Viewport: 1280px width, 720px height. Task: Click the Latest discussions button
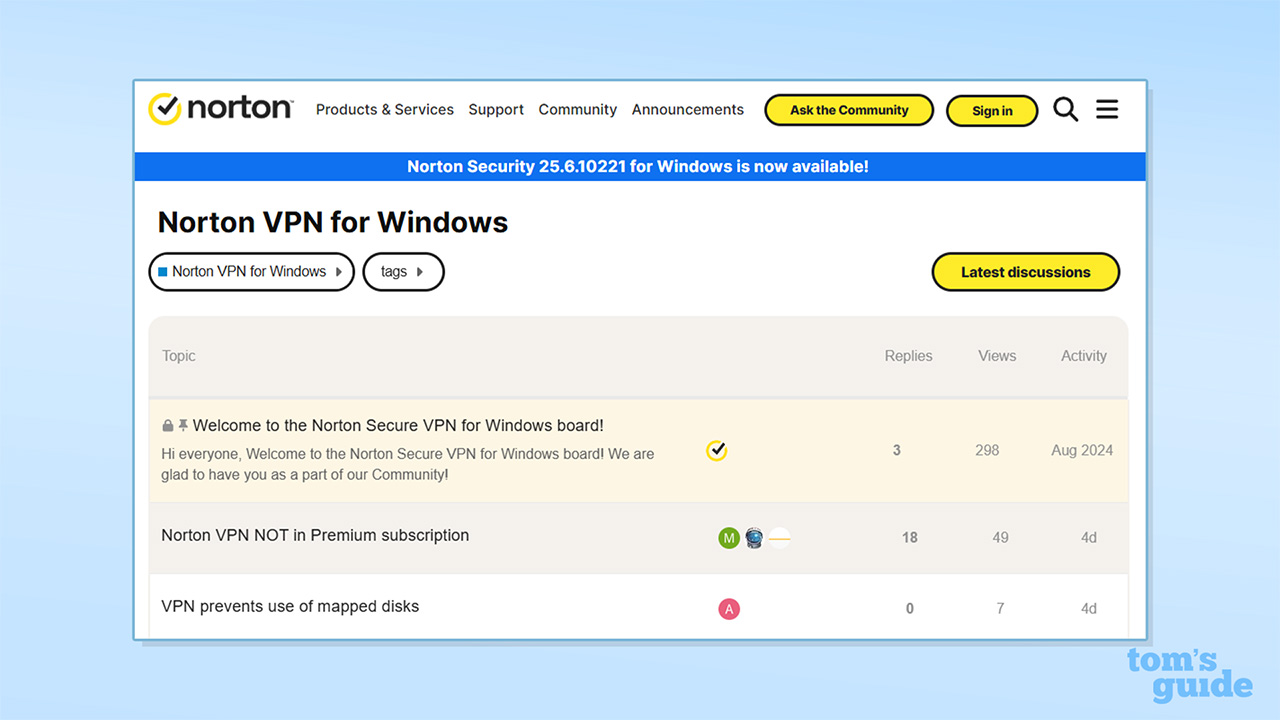pos(1025,272)
